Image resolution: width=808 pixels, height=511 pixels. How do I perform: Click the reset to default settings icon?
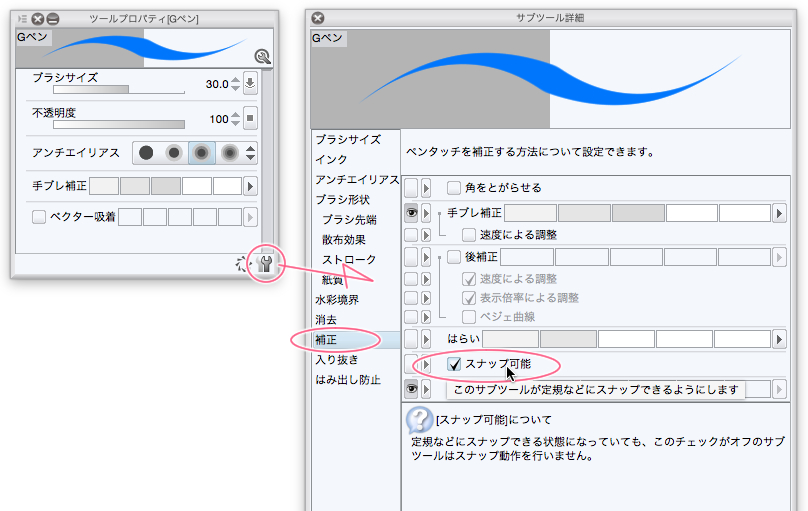pos(242,264)
